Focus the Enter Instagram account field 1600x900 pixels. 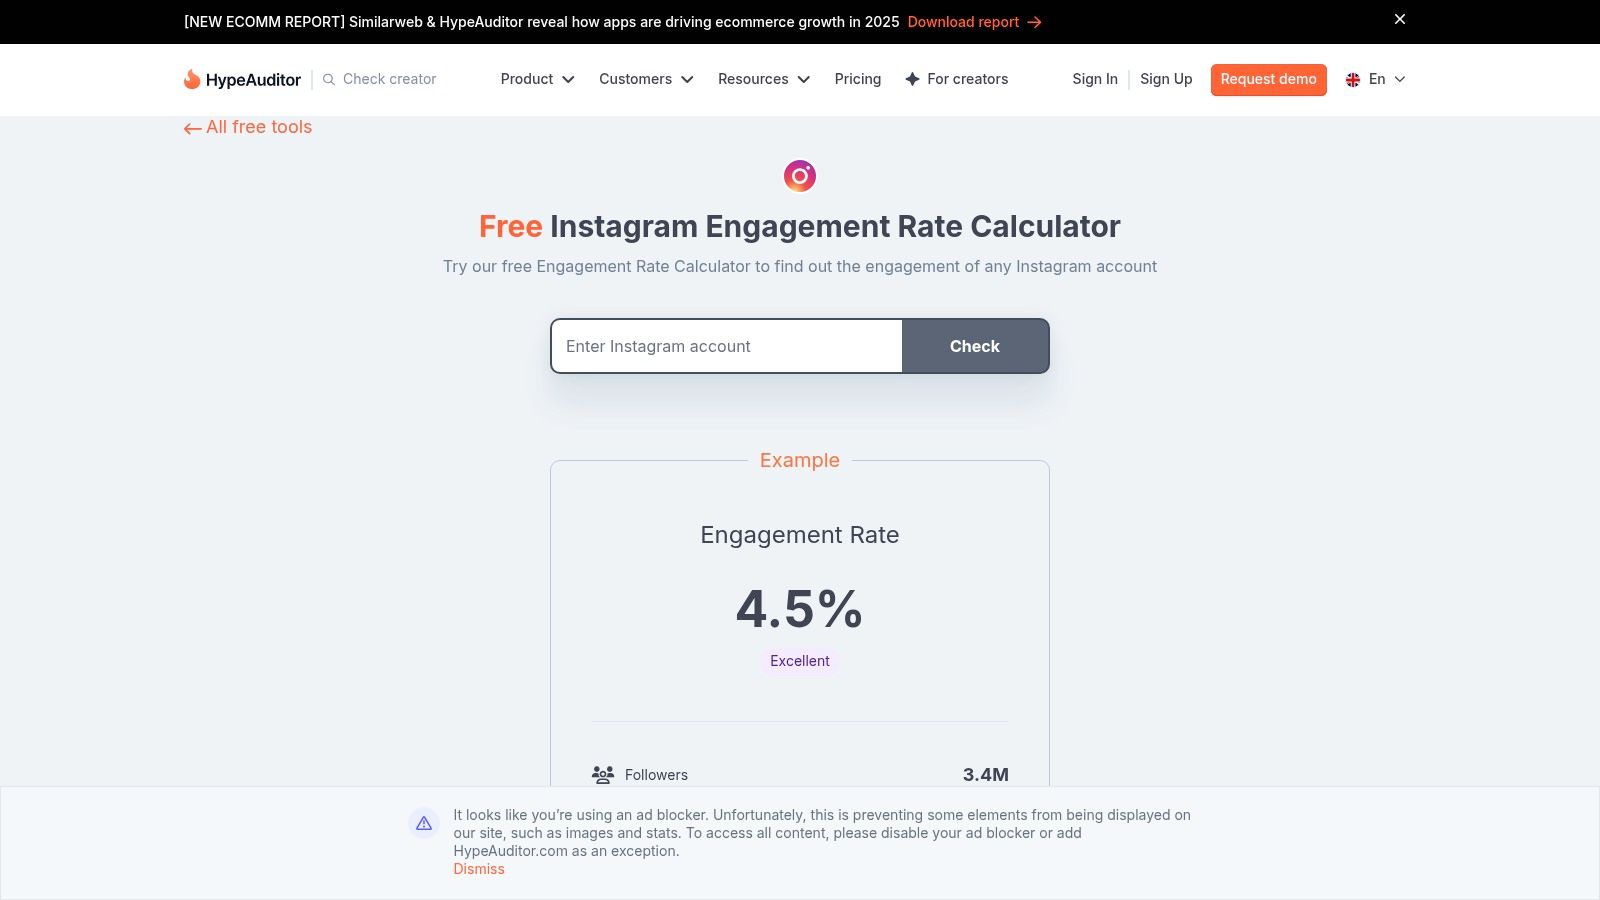point(726,346)
